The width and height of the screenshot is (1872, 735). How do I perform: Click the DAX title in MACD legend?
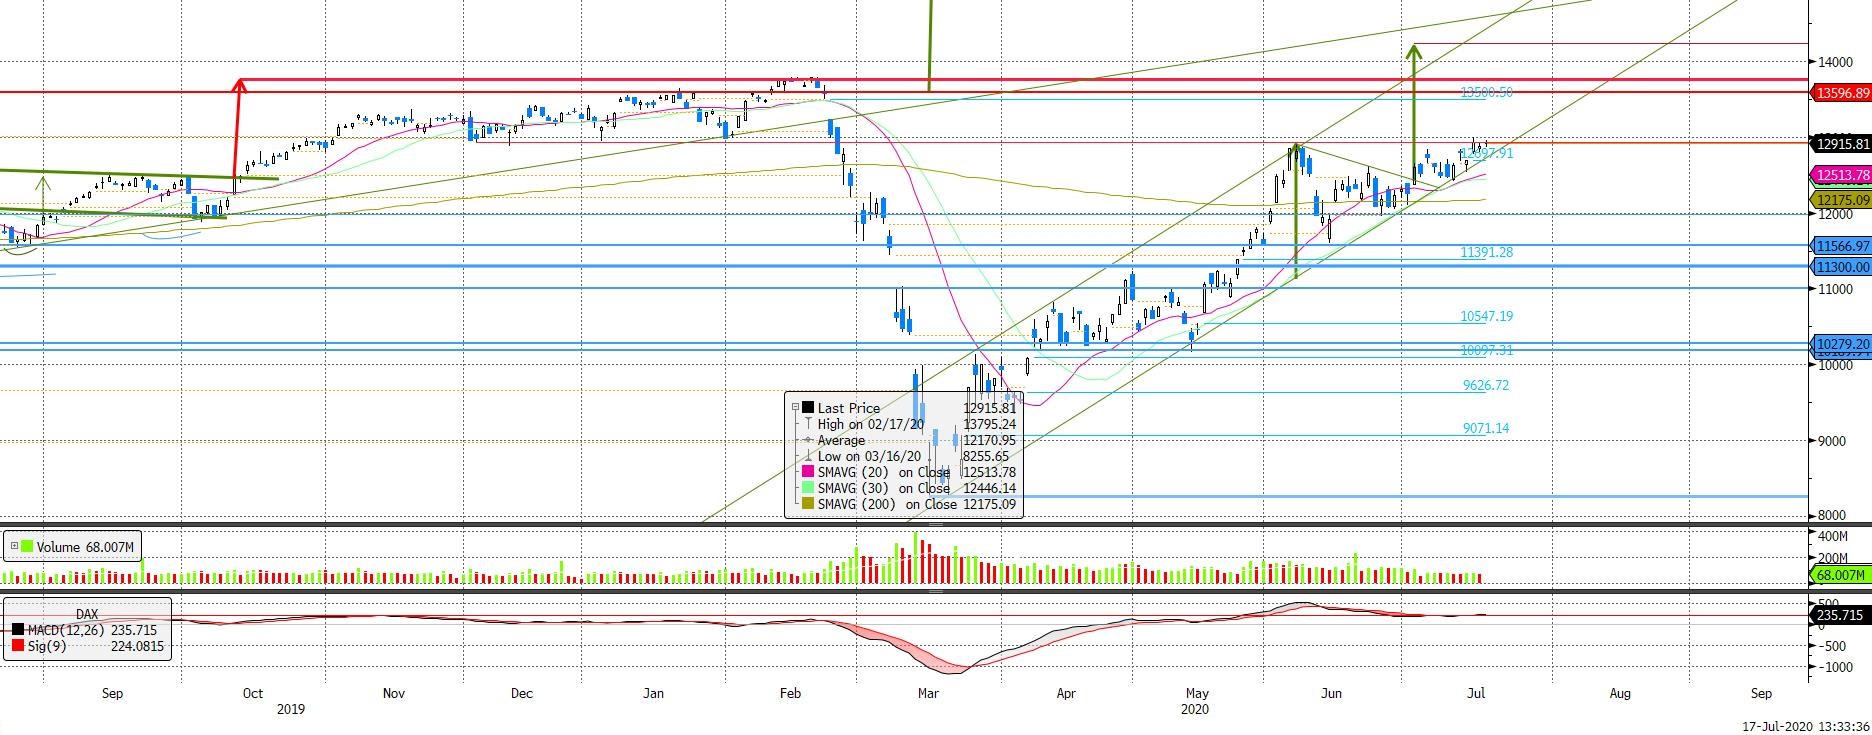click(88, 614)
